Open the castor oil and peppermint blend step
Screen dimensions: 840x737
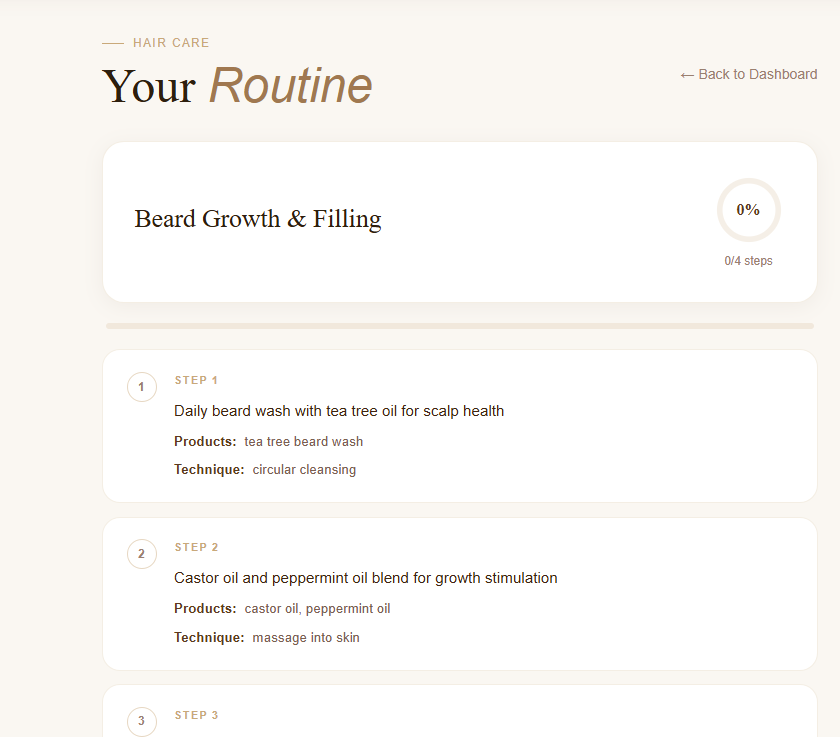(365, 578)
